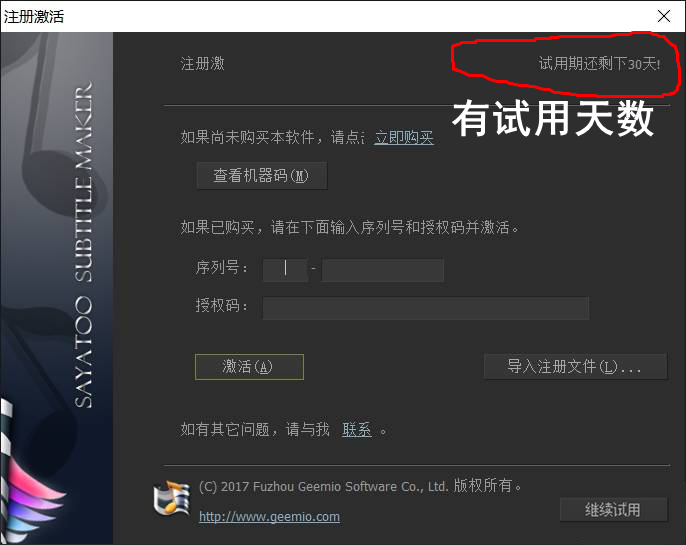Screen dimensions: 686x545
Task: Click the 如果已购买 instruction text
Action: point(350,227)
